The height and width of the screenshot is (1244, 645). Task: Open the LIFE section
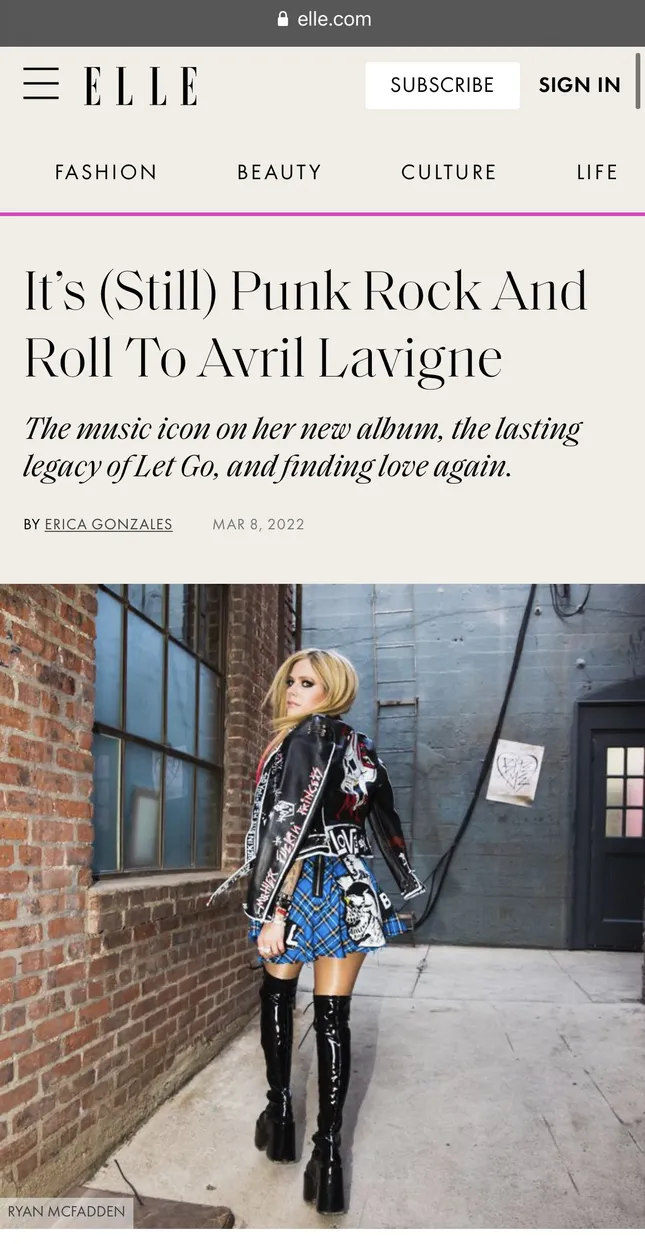pyautogui.click(x=597, y=172)
